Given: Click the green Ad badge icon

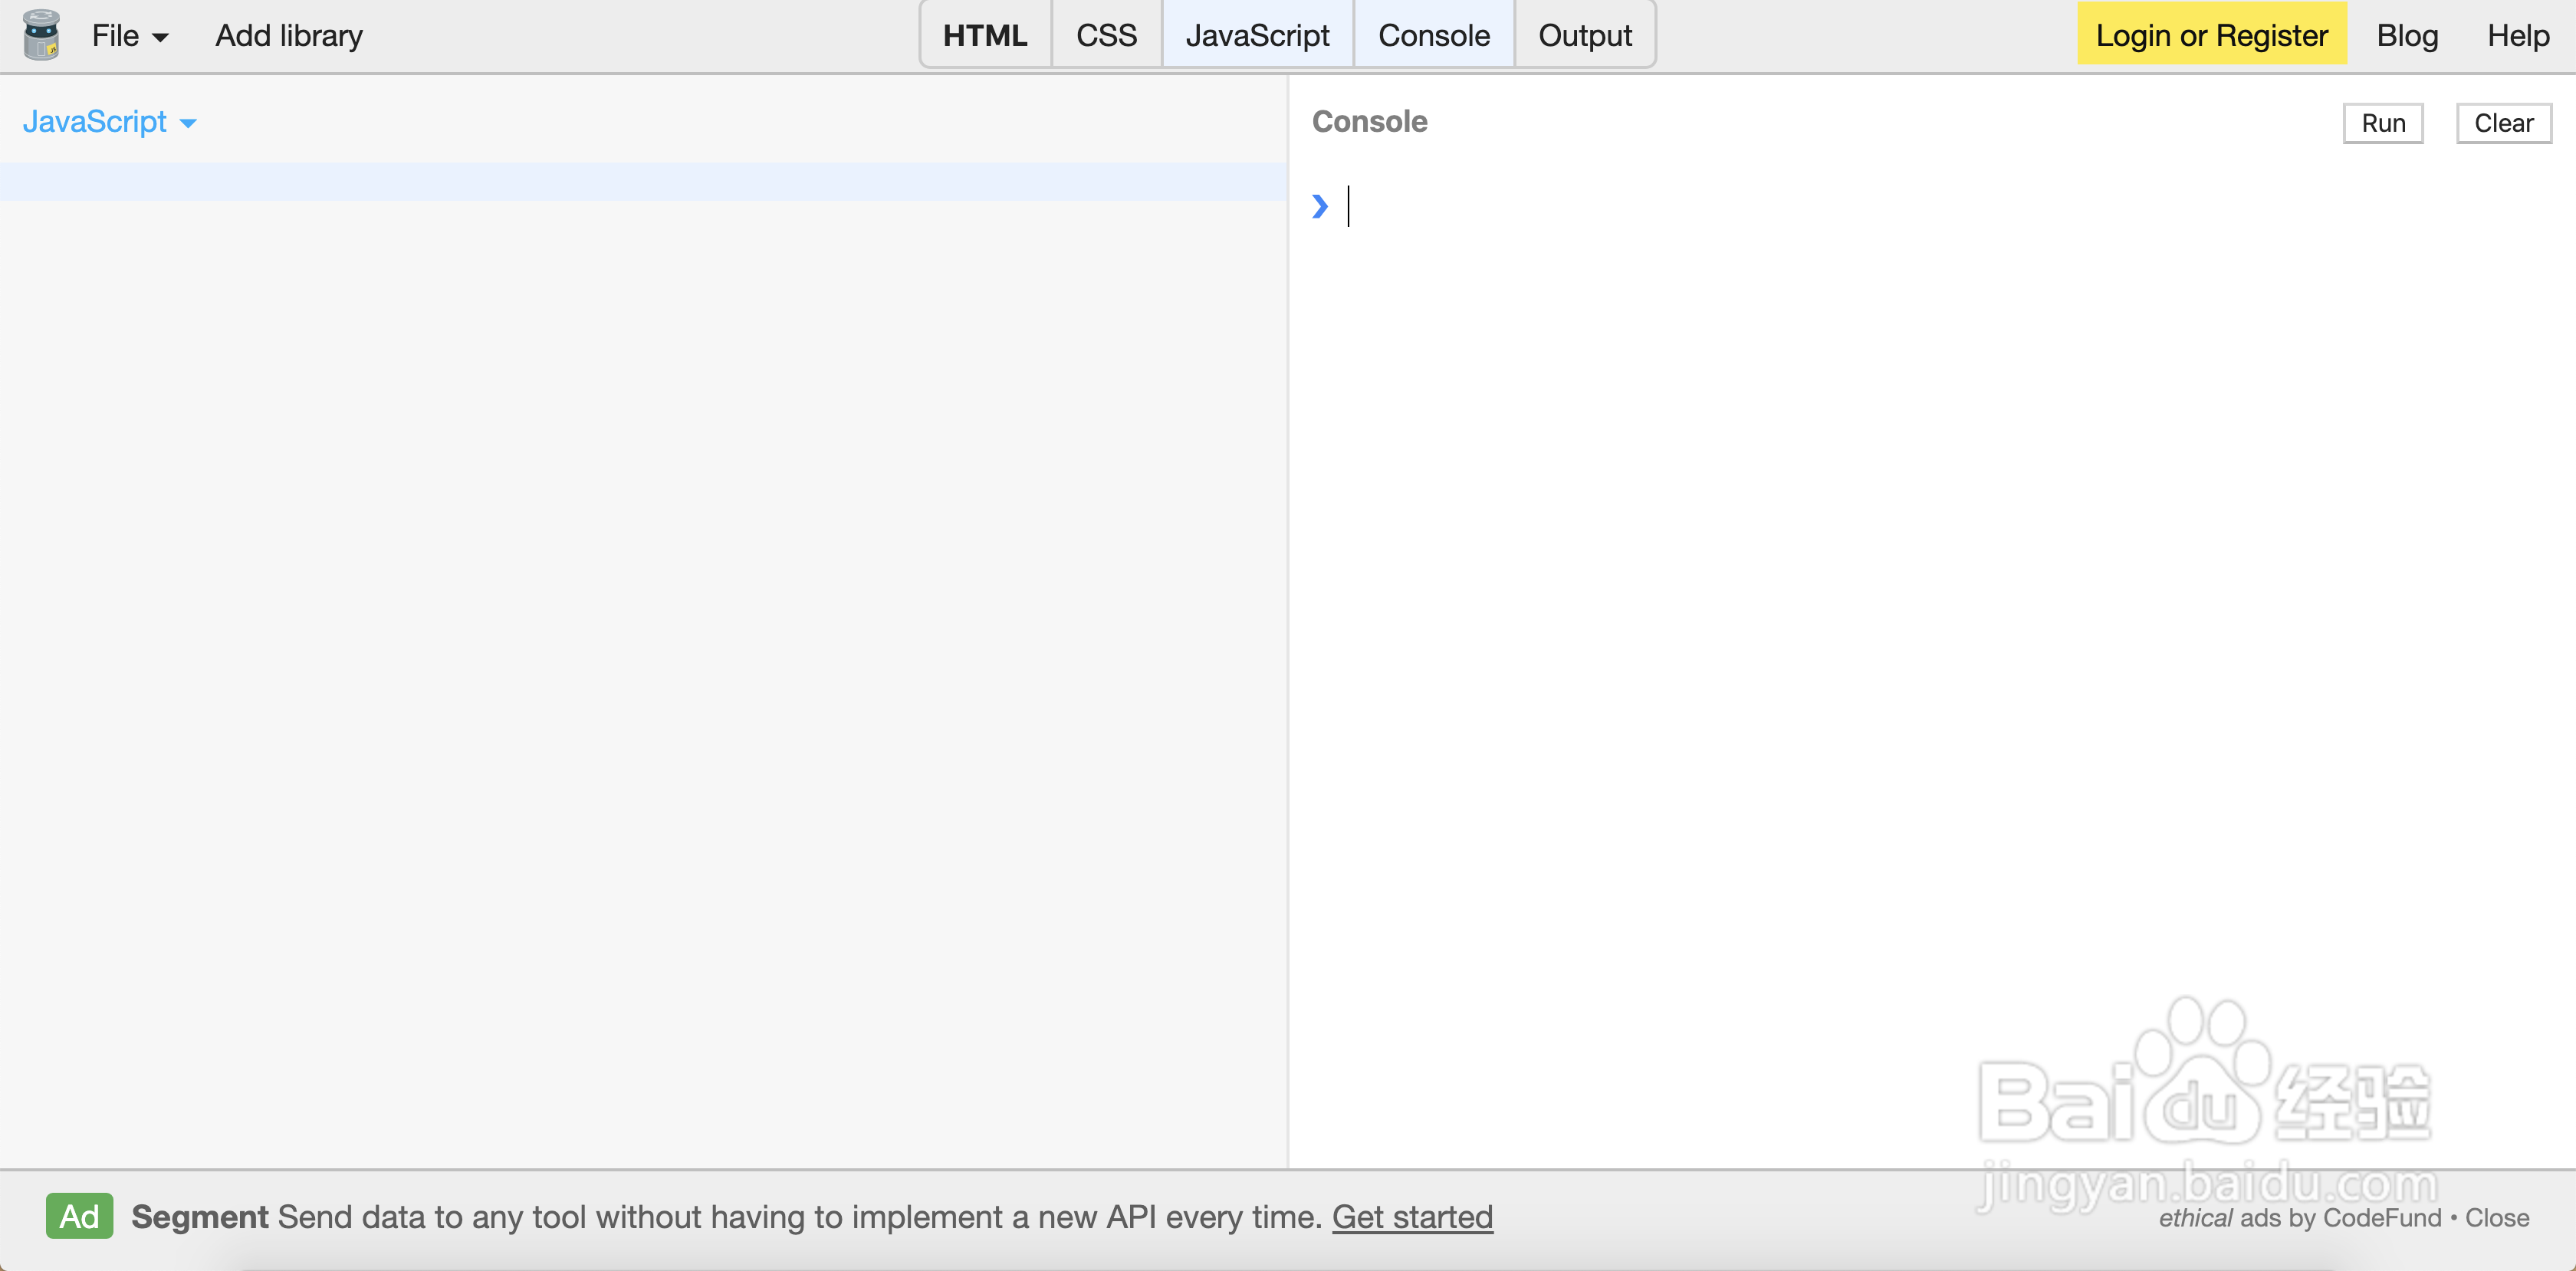Looking at the screenshot, I should point(79,1216).
